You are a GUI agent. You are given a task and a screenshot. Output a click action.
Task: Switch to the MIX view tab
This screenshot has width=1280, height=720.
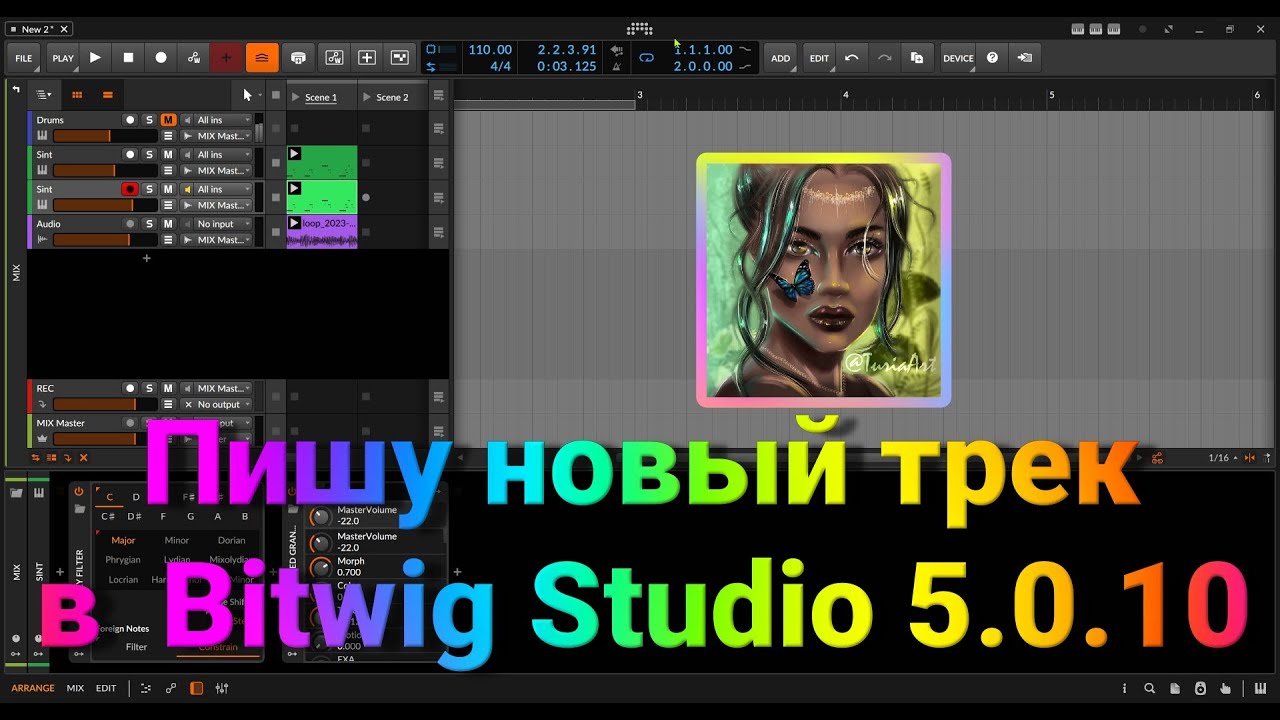75,688
